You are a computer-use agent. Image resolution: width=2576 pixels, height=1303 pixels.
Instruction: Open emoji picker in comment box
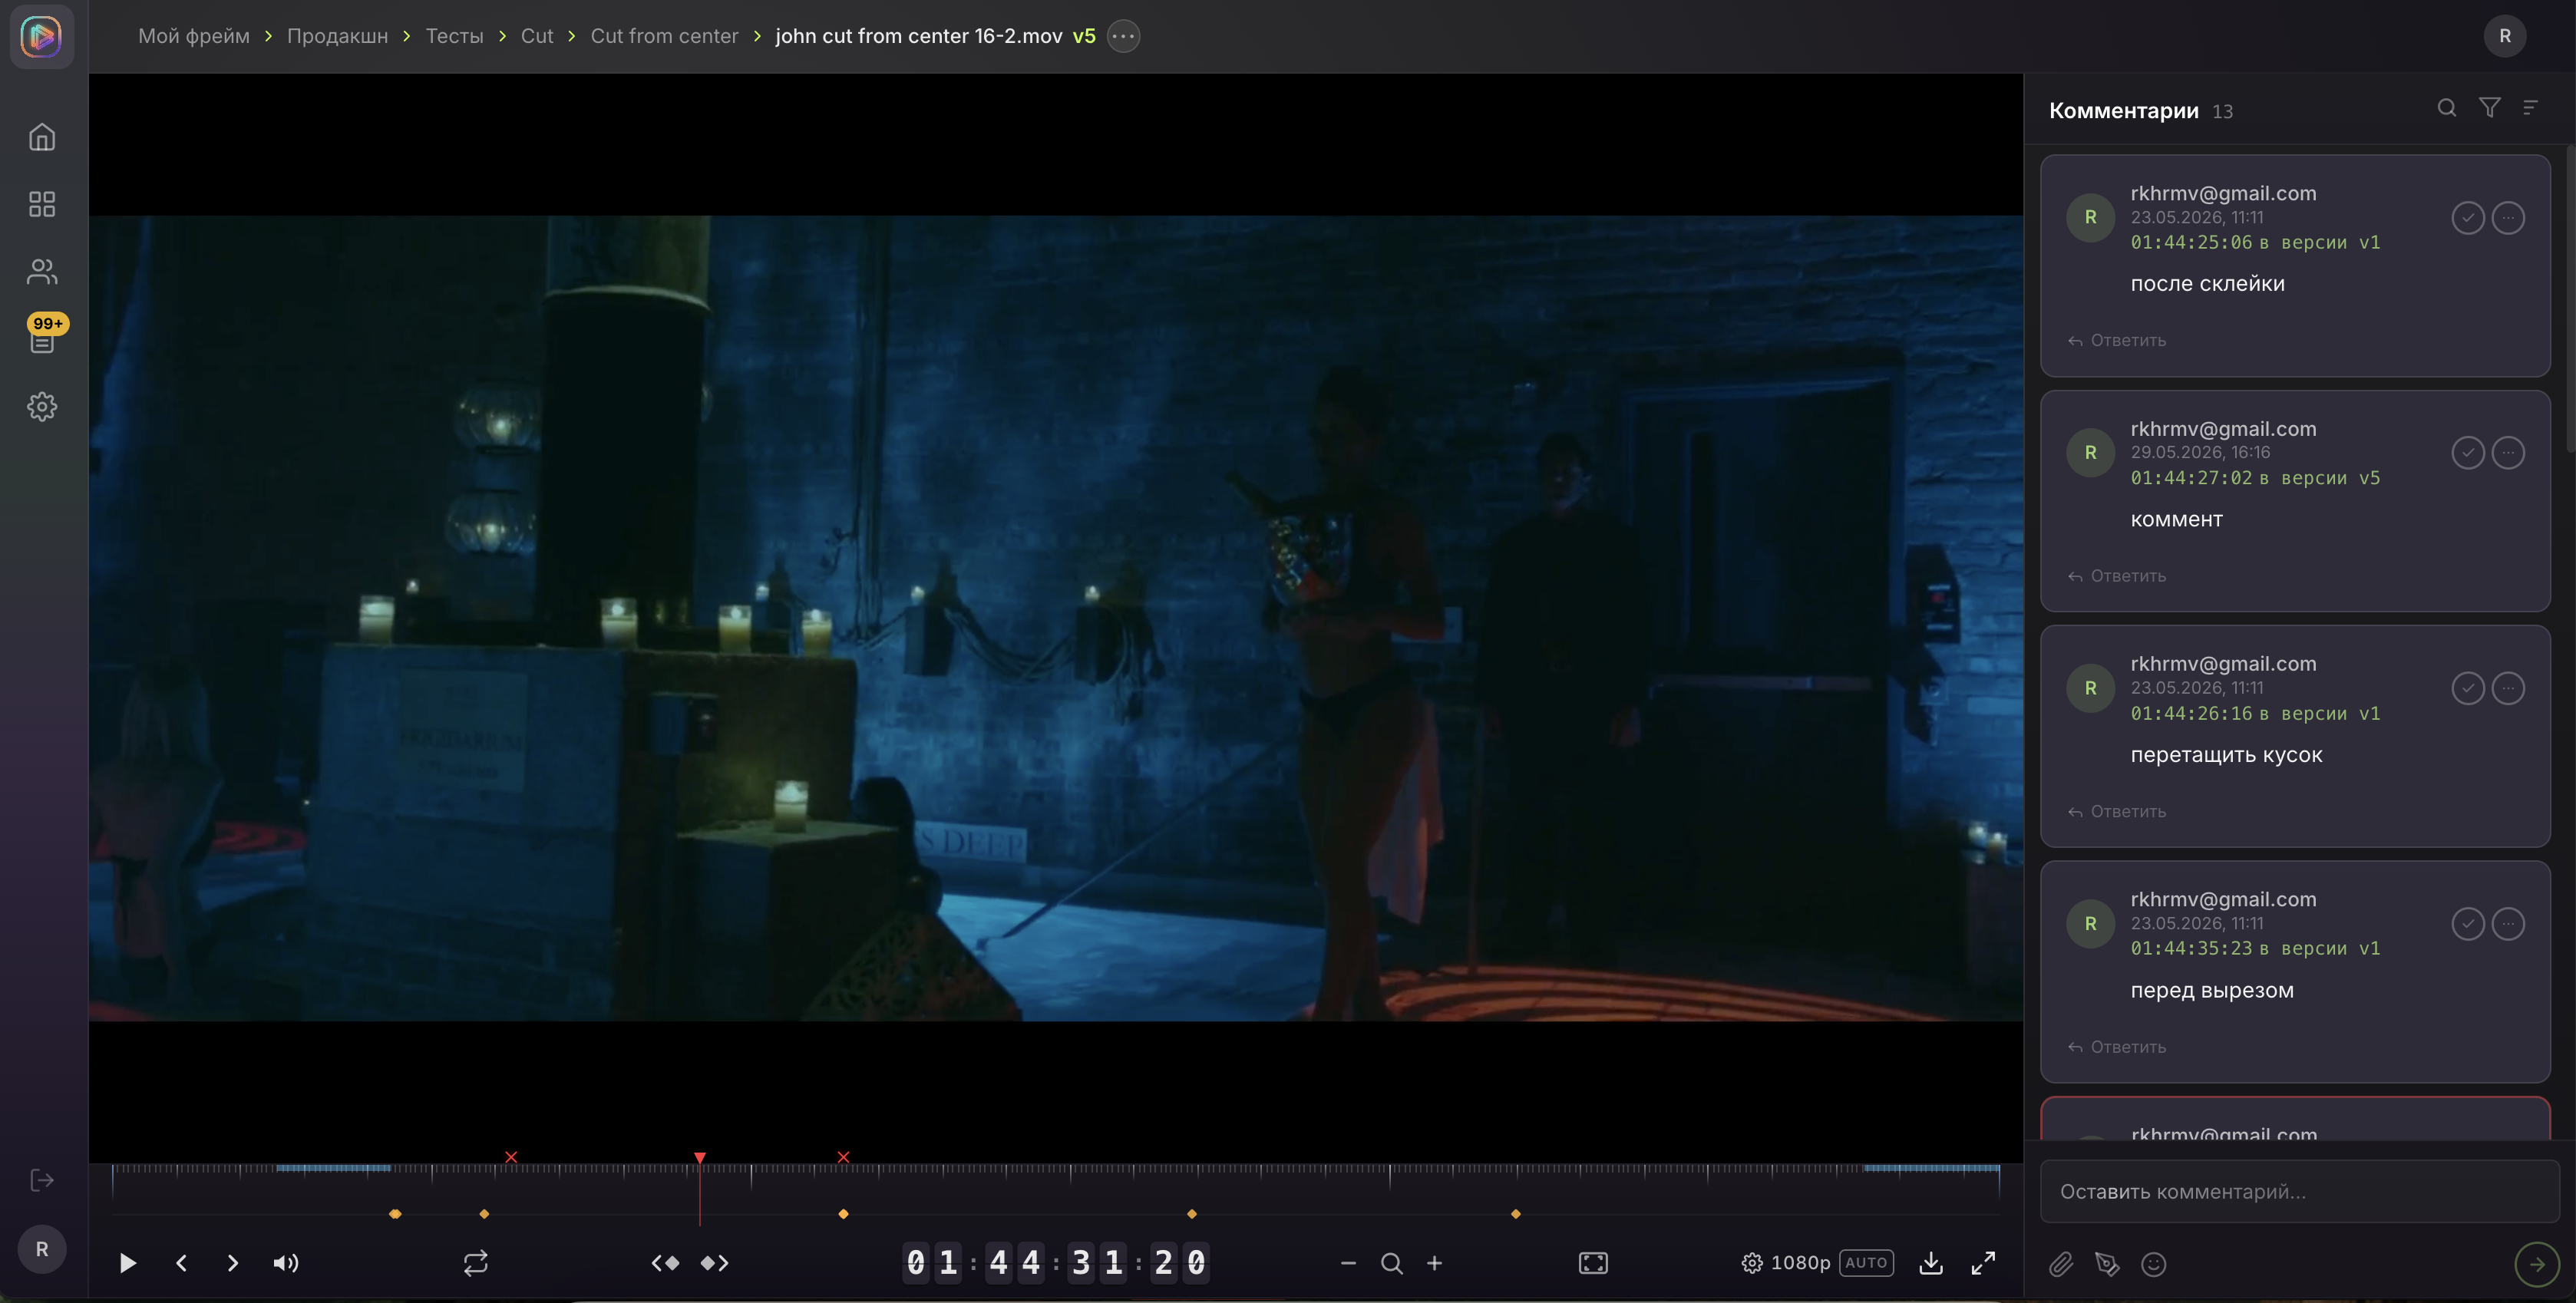[2154, 1265]
